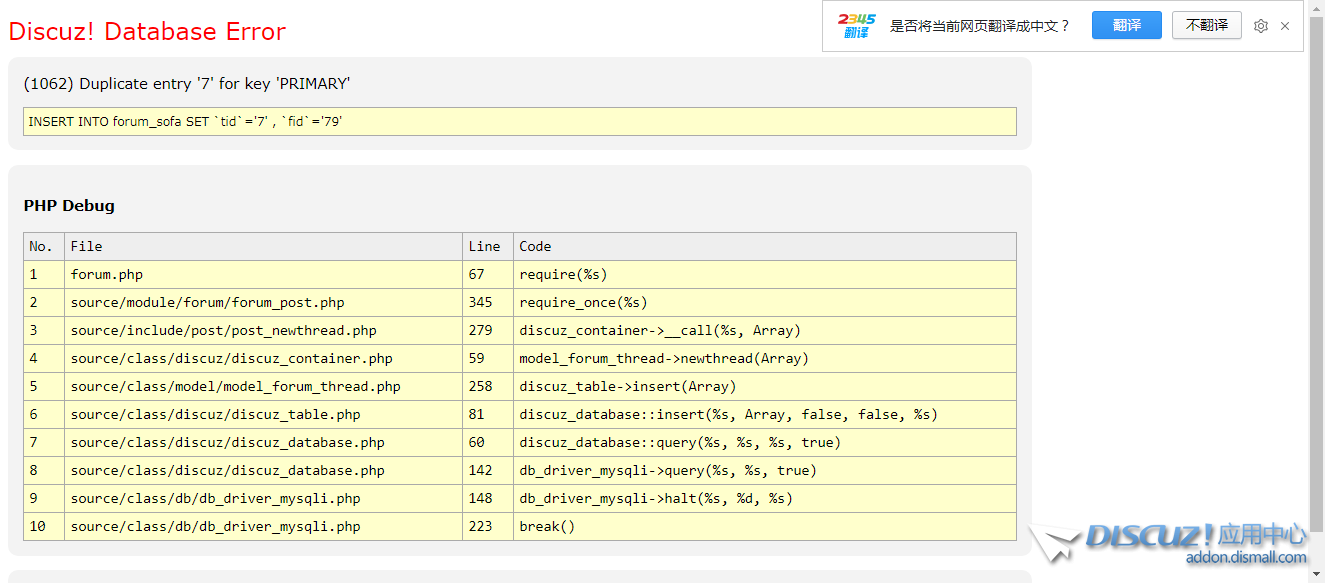Click the model_forum_thread.php file row
The width and height of the screenshot is (1325, 583).
pos(263,386)
